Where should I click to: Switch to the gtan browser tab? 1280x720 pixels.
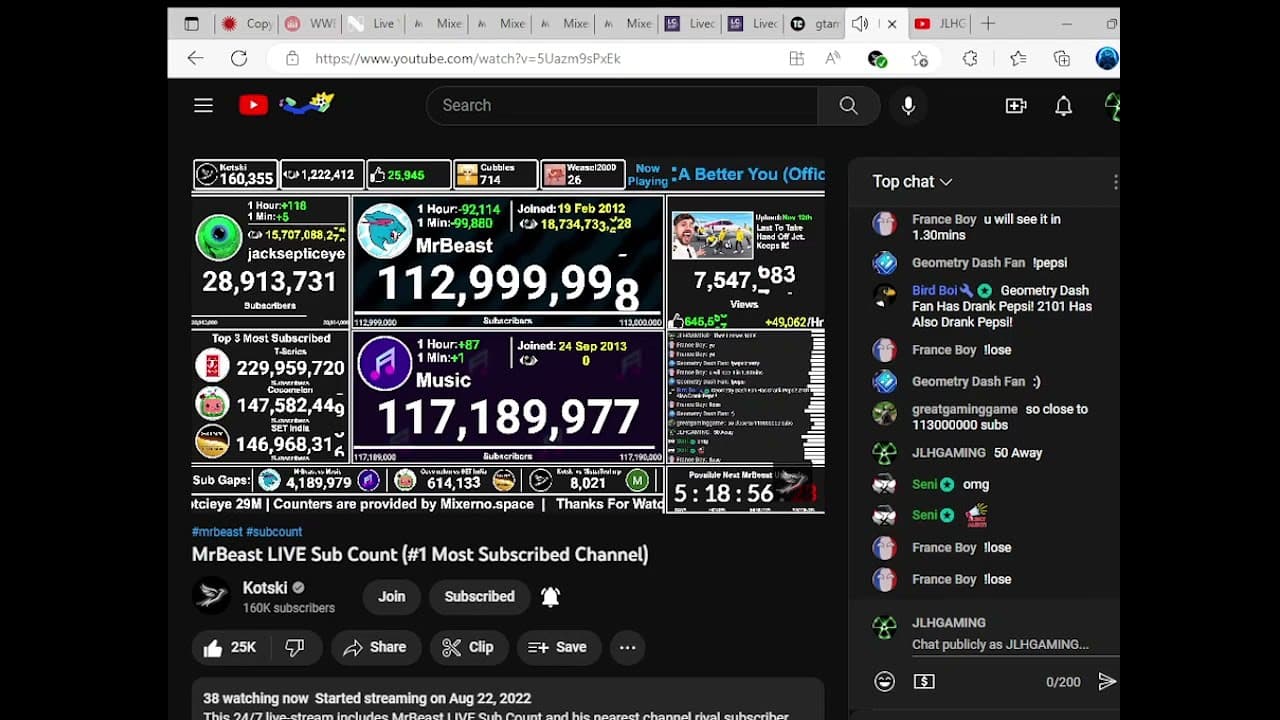pyautogui.click(x=814, y=23)
